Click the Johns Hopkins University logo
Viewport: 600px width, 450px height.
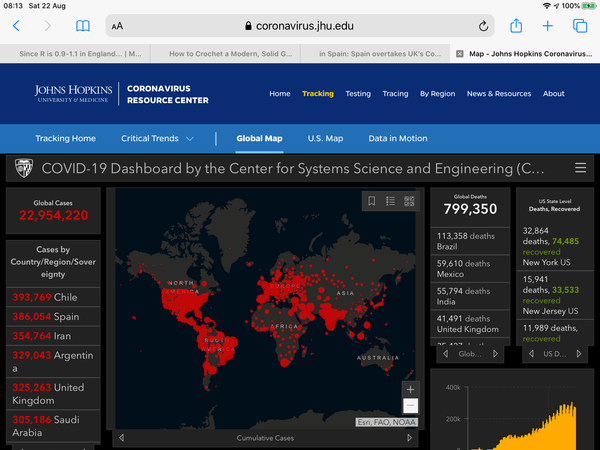73,93
